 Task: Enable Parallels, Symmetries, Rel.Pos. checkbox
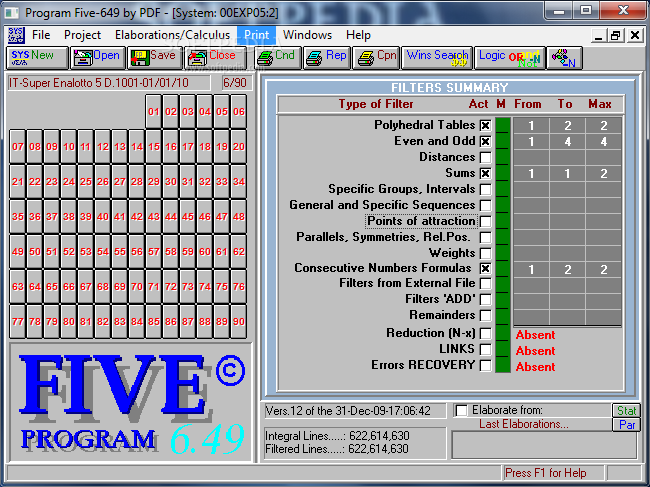(485, 237)
